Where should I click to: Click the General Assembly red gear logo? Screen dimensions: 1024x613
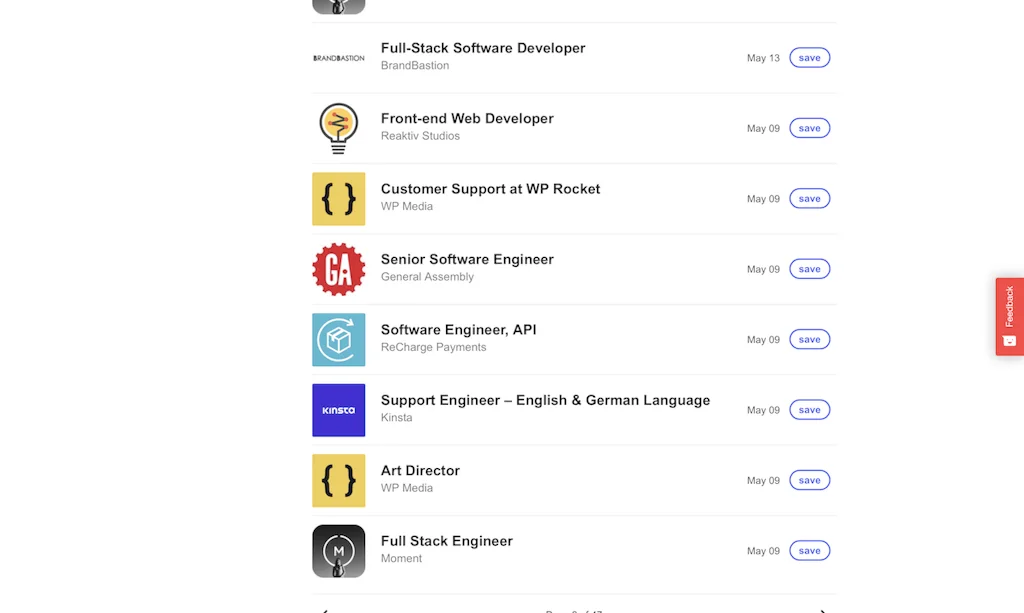coord(338,269)
